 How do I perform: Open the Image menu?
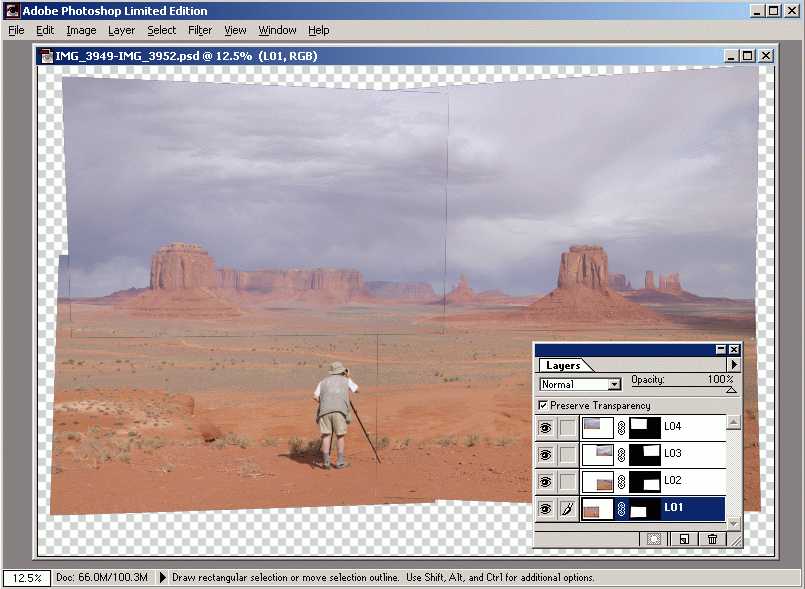81,30
